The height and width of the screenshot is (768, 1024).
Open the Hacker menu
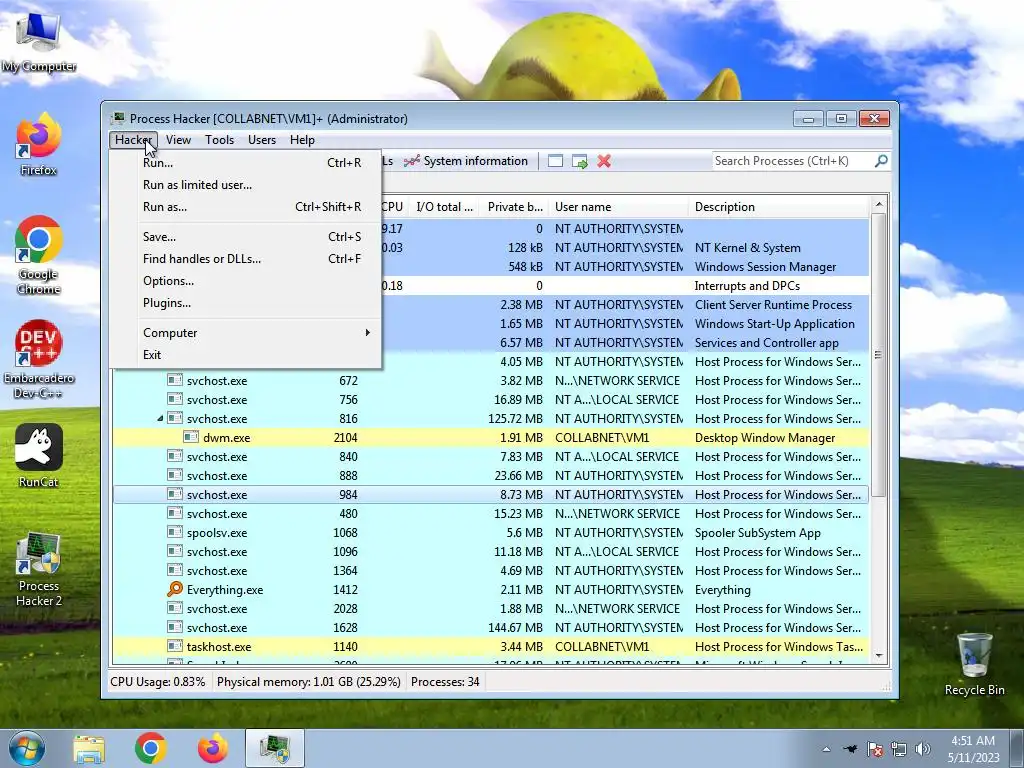coord(133,140)
